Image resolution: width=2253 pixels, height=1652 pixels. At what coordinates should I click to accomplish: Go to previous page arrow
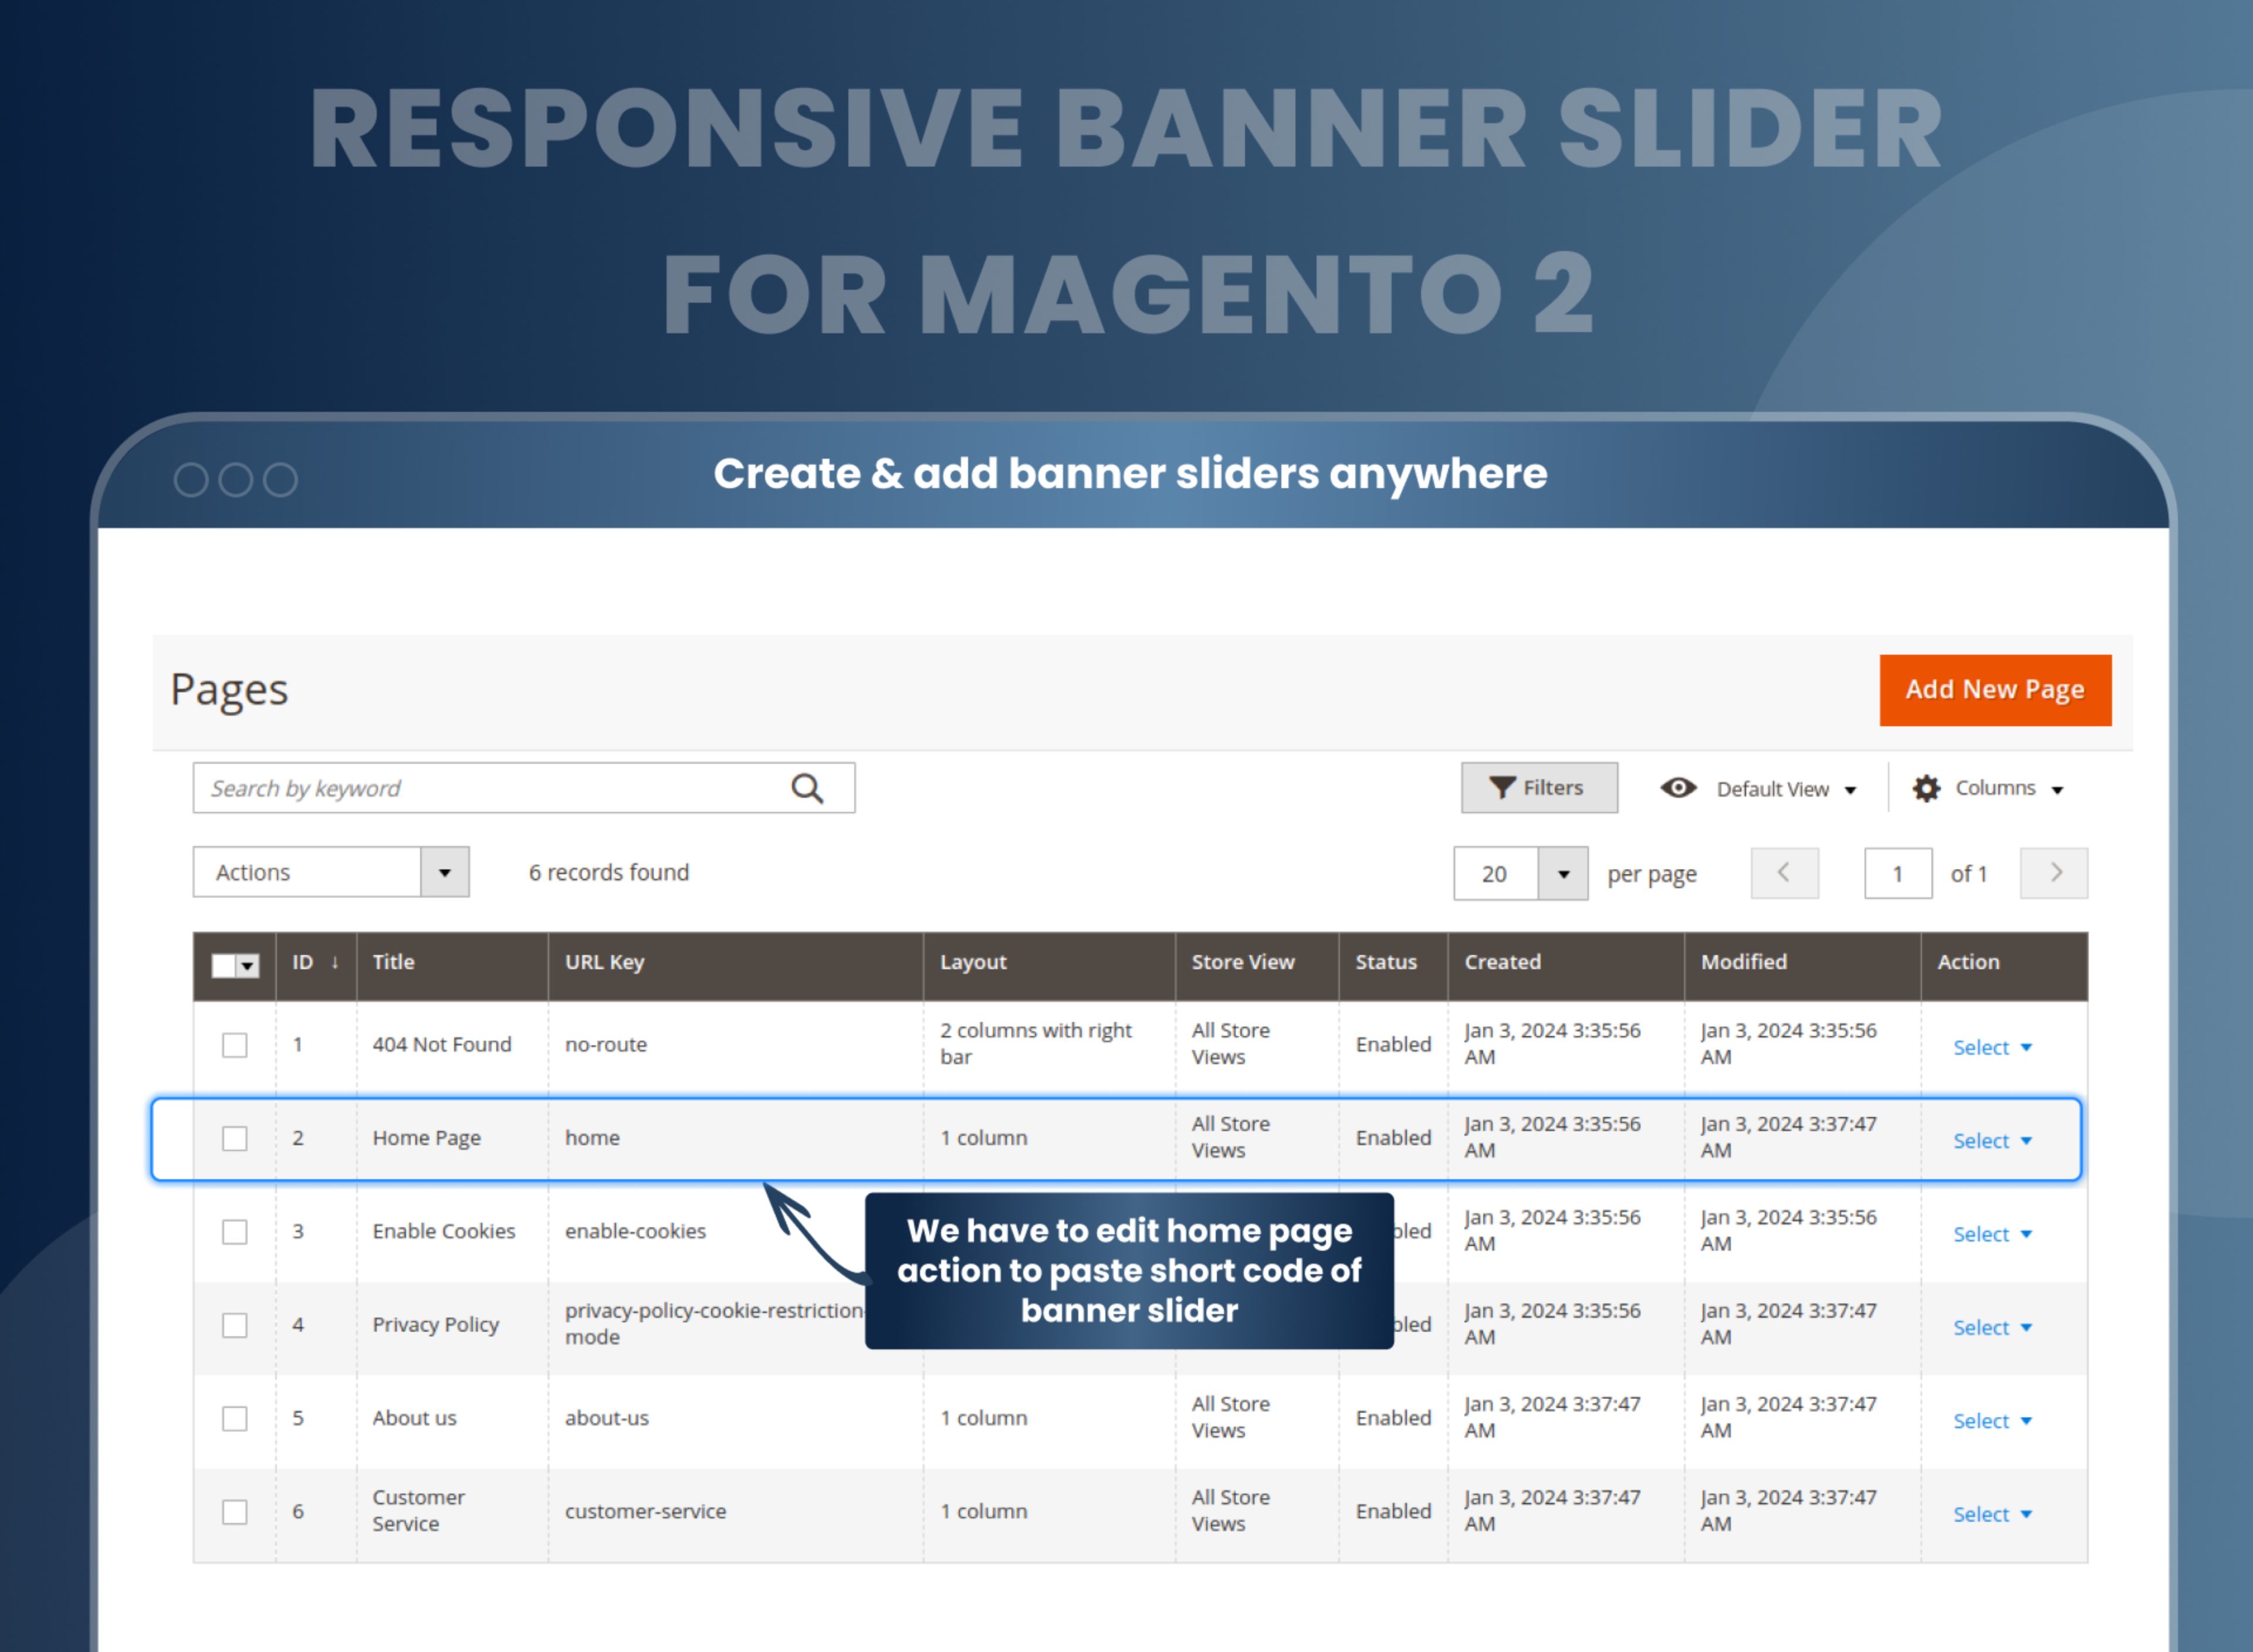point(1784,873)
